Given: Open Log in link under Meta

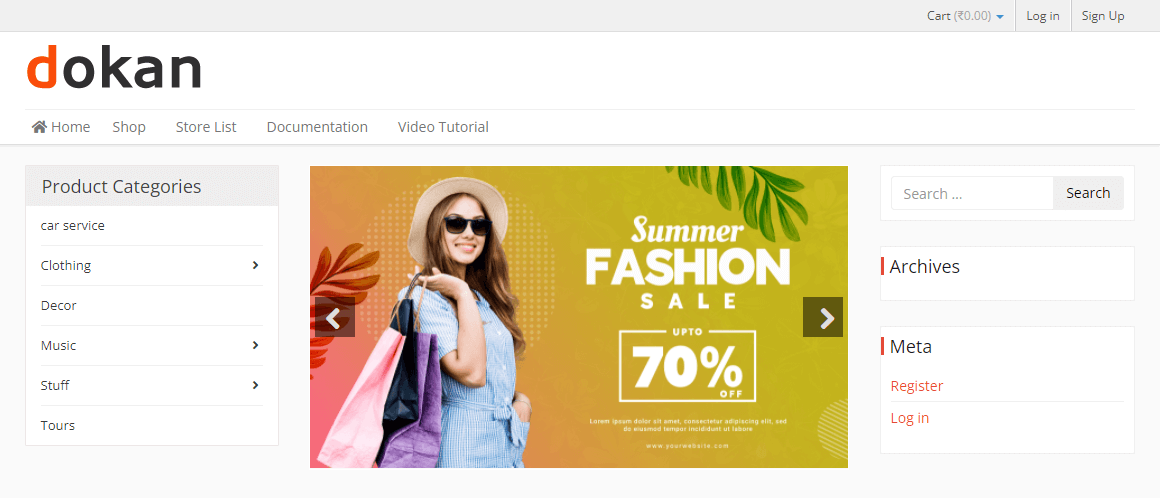Looking at the screenshot, I should click(x=909, y=418).
